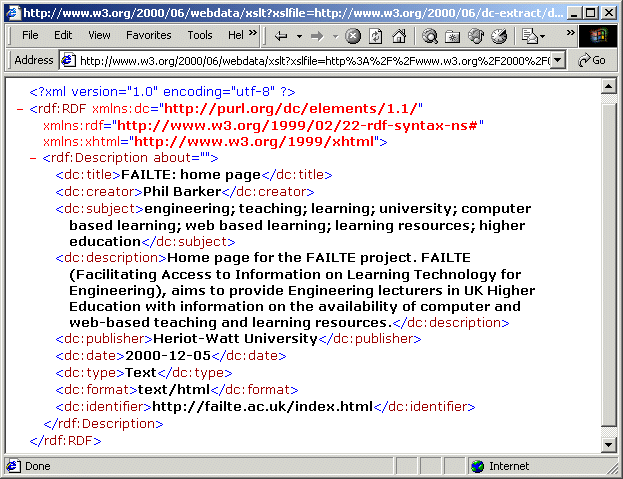Click the Media globe toolbar icon
This screenshot has height=479, width=623.
476,36
